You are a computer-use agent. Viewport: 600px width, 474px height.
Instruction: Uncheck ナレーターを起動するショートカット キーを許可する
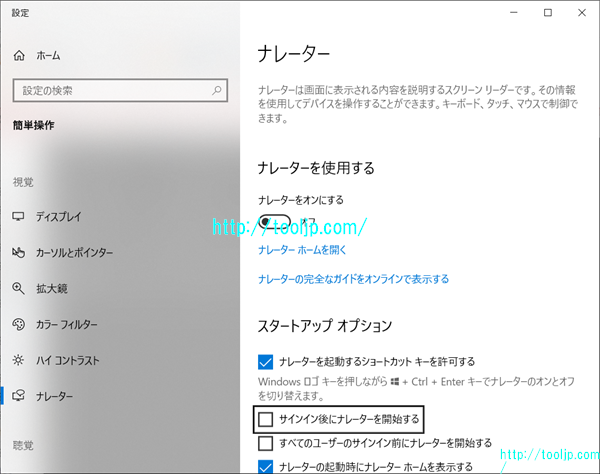(x=266, y=362)
